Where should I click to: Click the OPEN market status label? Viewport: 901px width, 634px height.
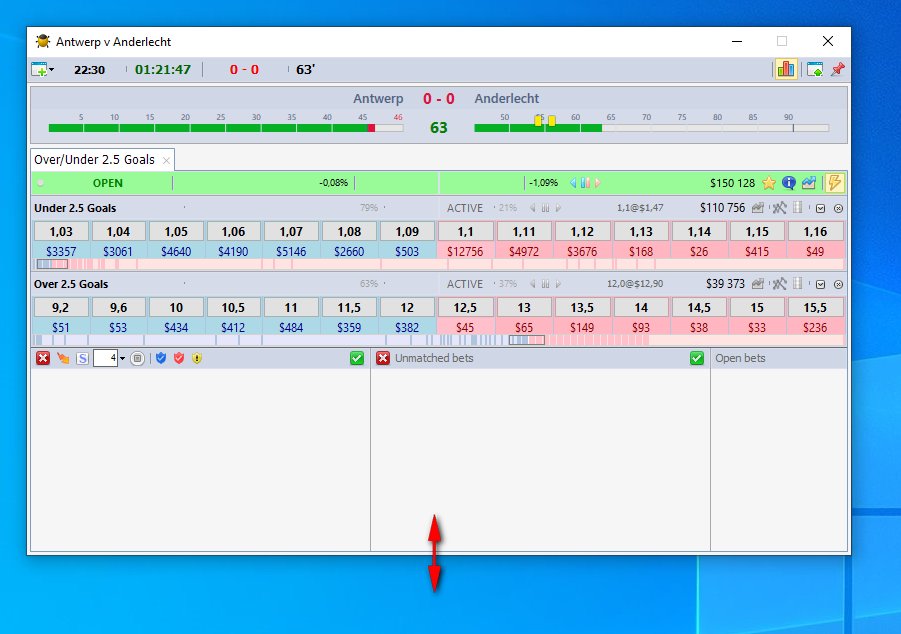(x=108, y=183)
